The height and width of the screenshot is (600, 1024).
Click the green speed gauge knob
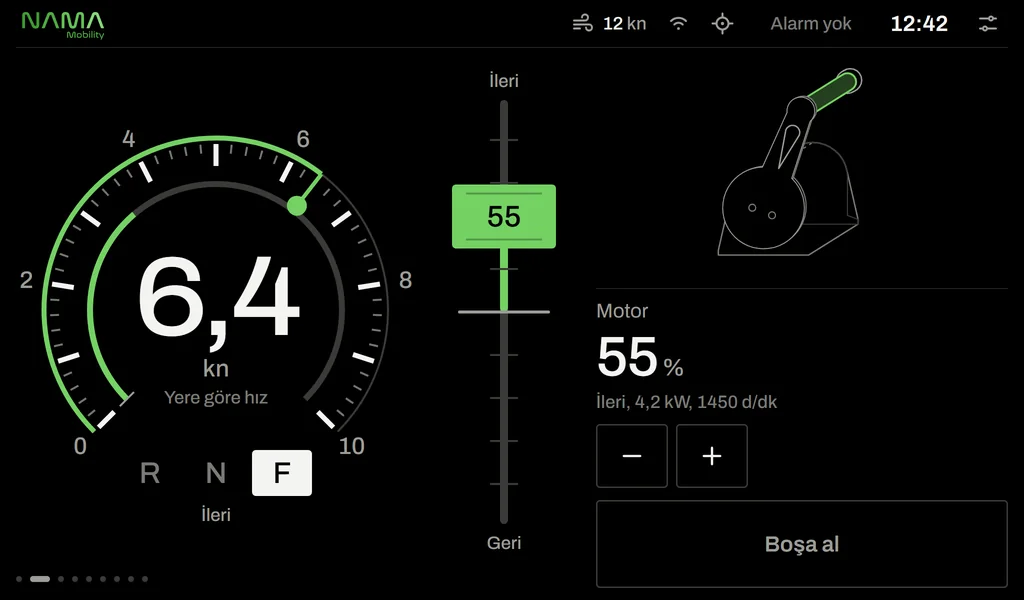pyautogui.click(x=296, y=206)
